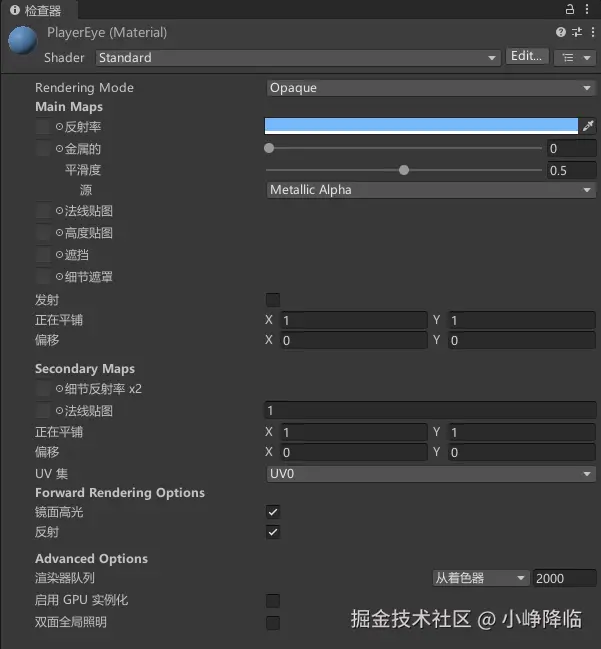This screenshot has height=649, width=601.
Task: Enable the 双面全局照明 checkbox
Action: [x=273, y=623]
